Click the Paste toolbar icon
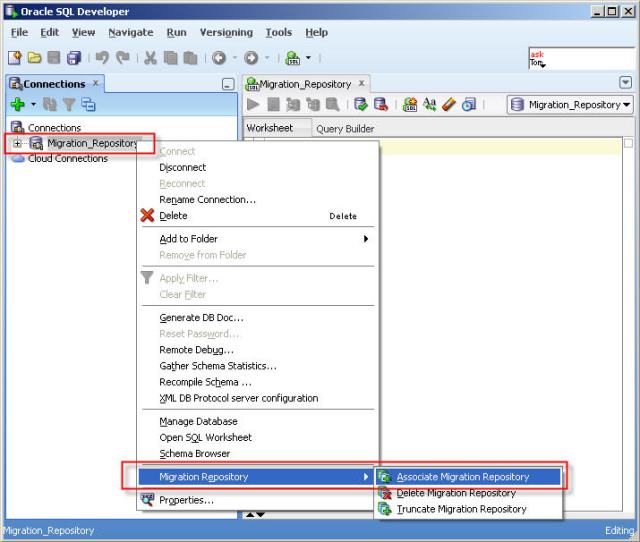 click(190, 58)
